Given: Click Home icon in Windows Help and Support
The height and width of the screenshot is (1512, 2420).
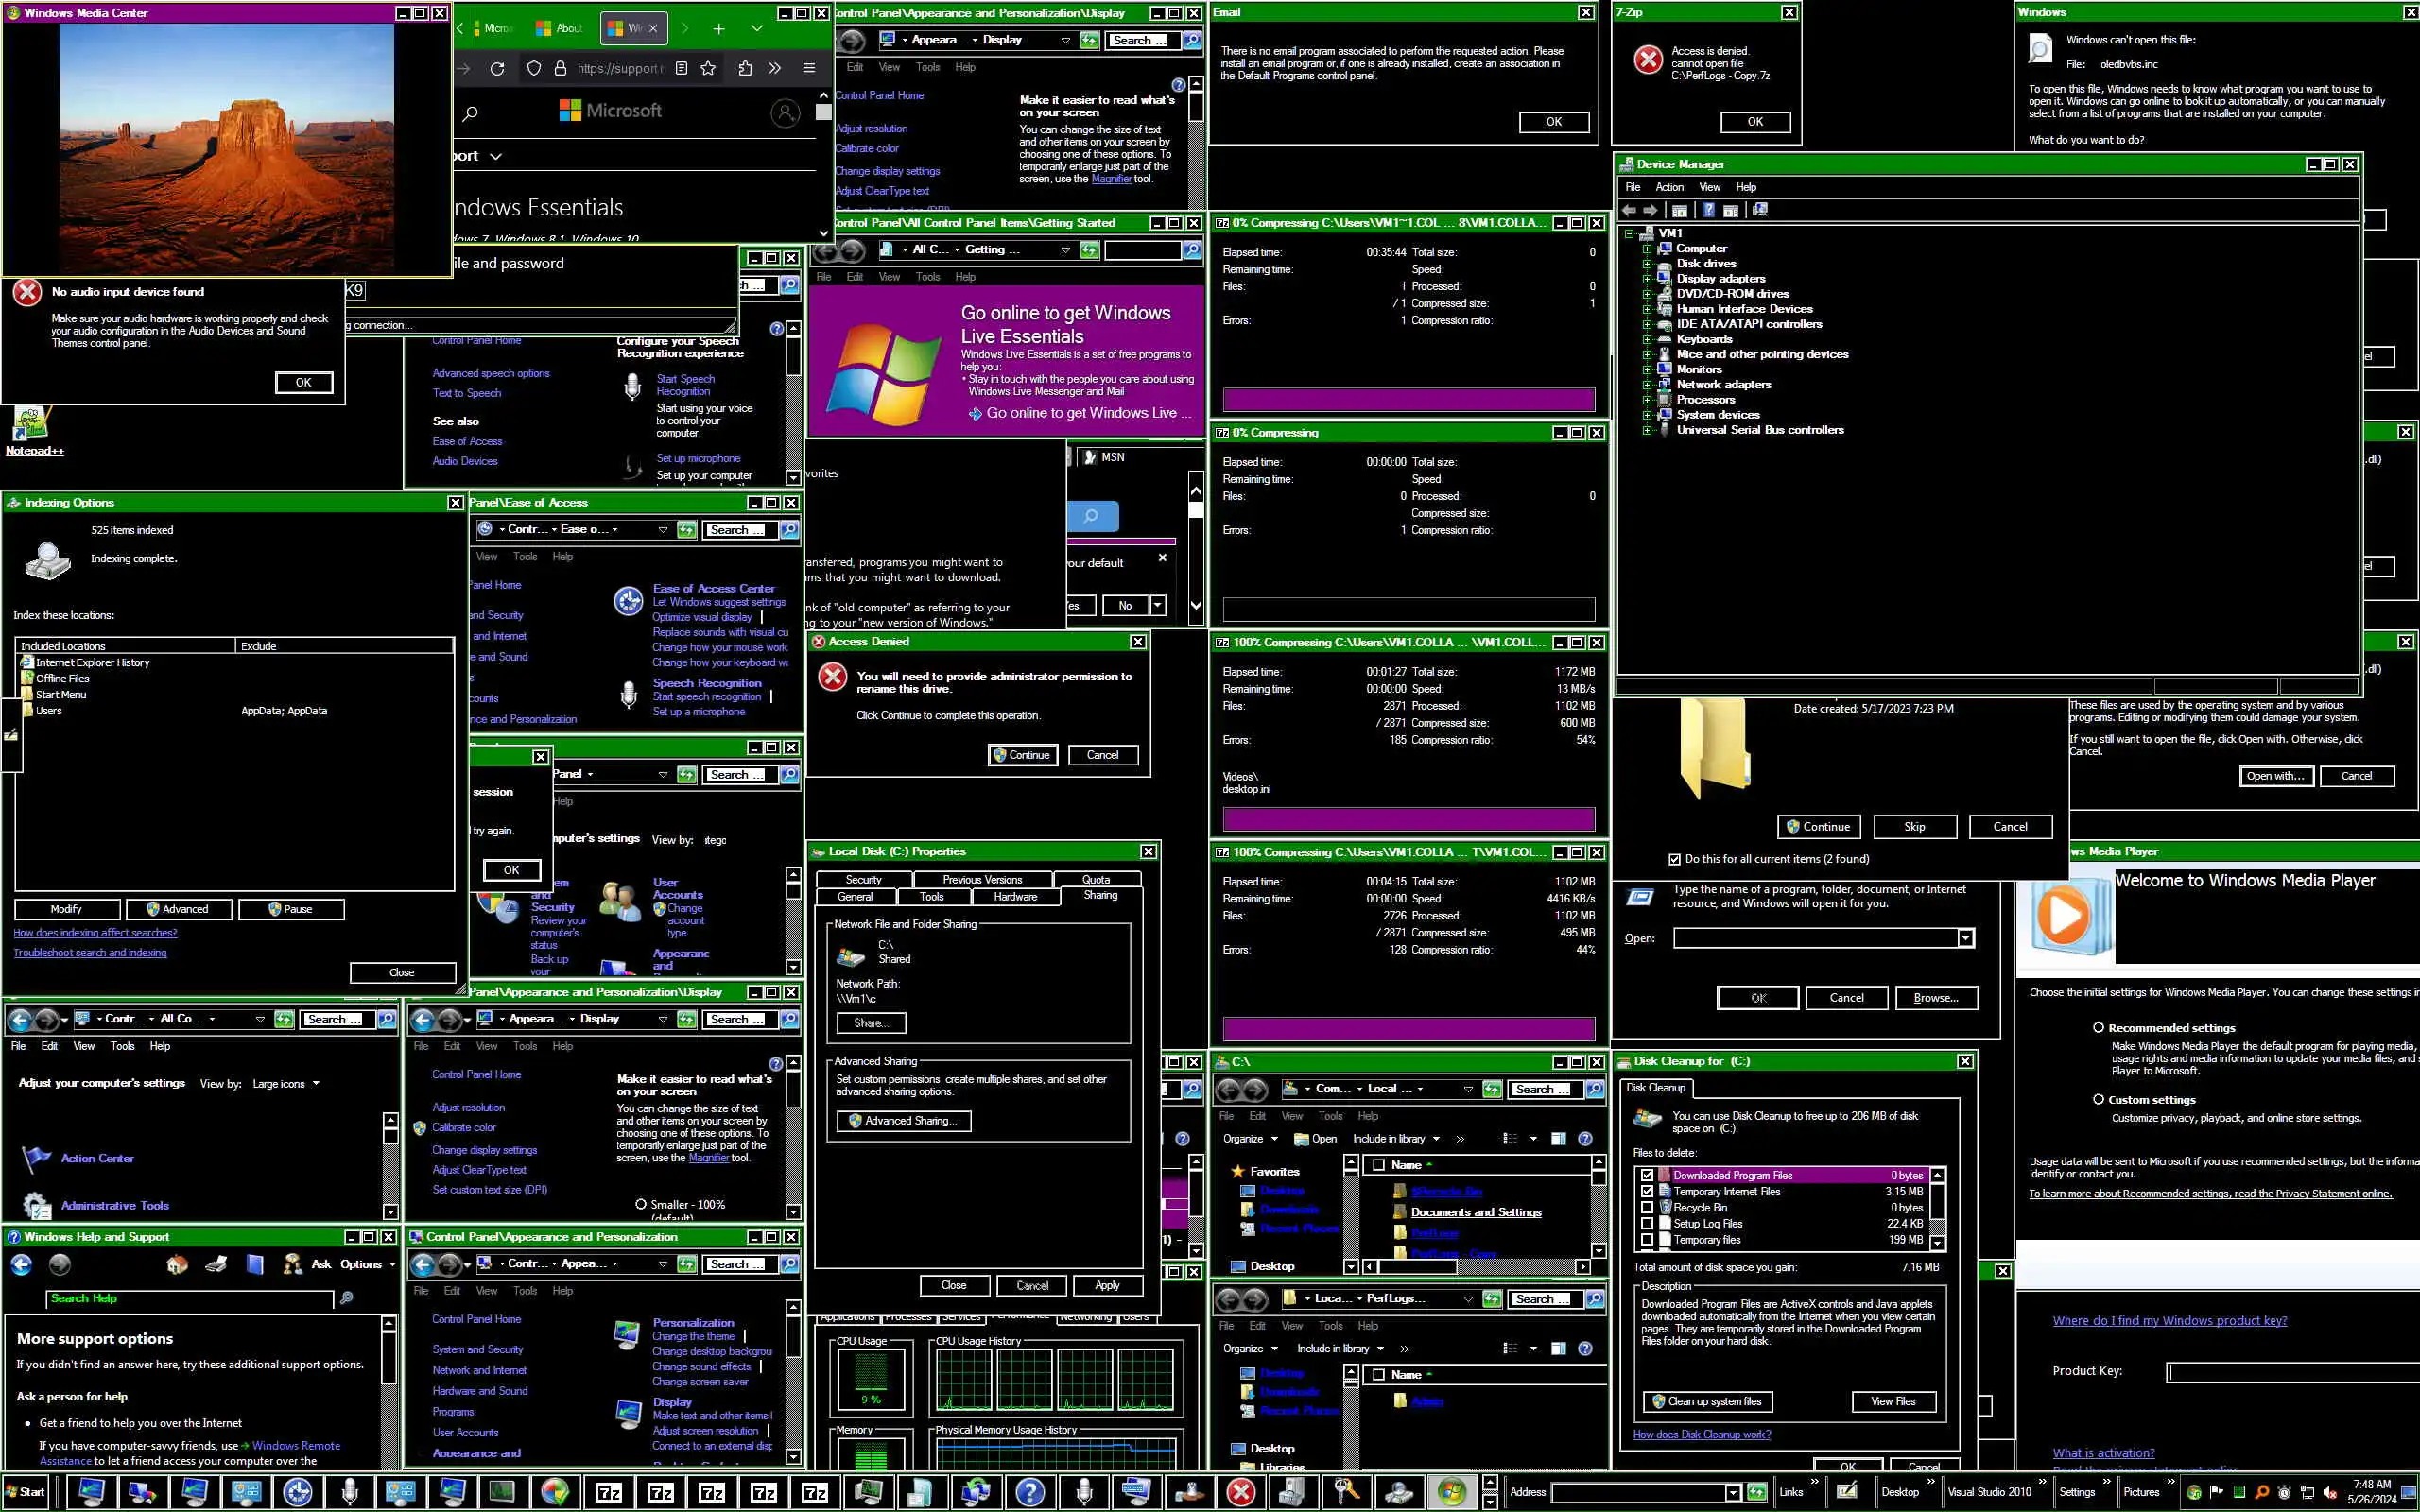Looking at the screenshot, I should (177, 1265).
